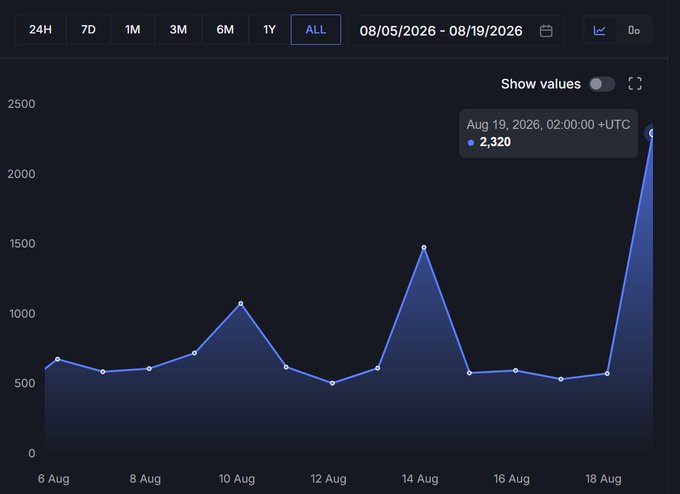Click the 14 Aug peak data point
680x494 pixels.
424,248
